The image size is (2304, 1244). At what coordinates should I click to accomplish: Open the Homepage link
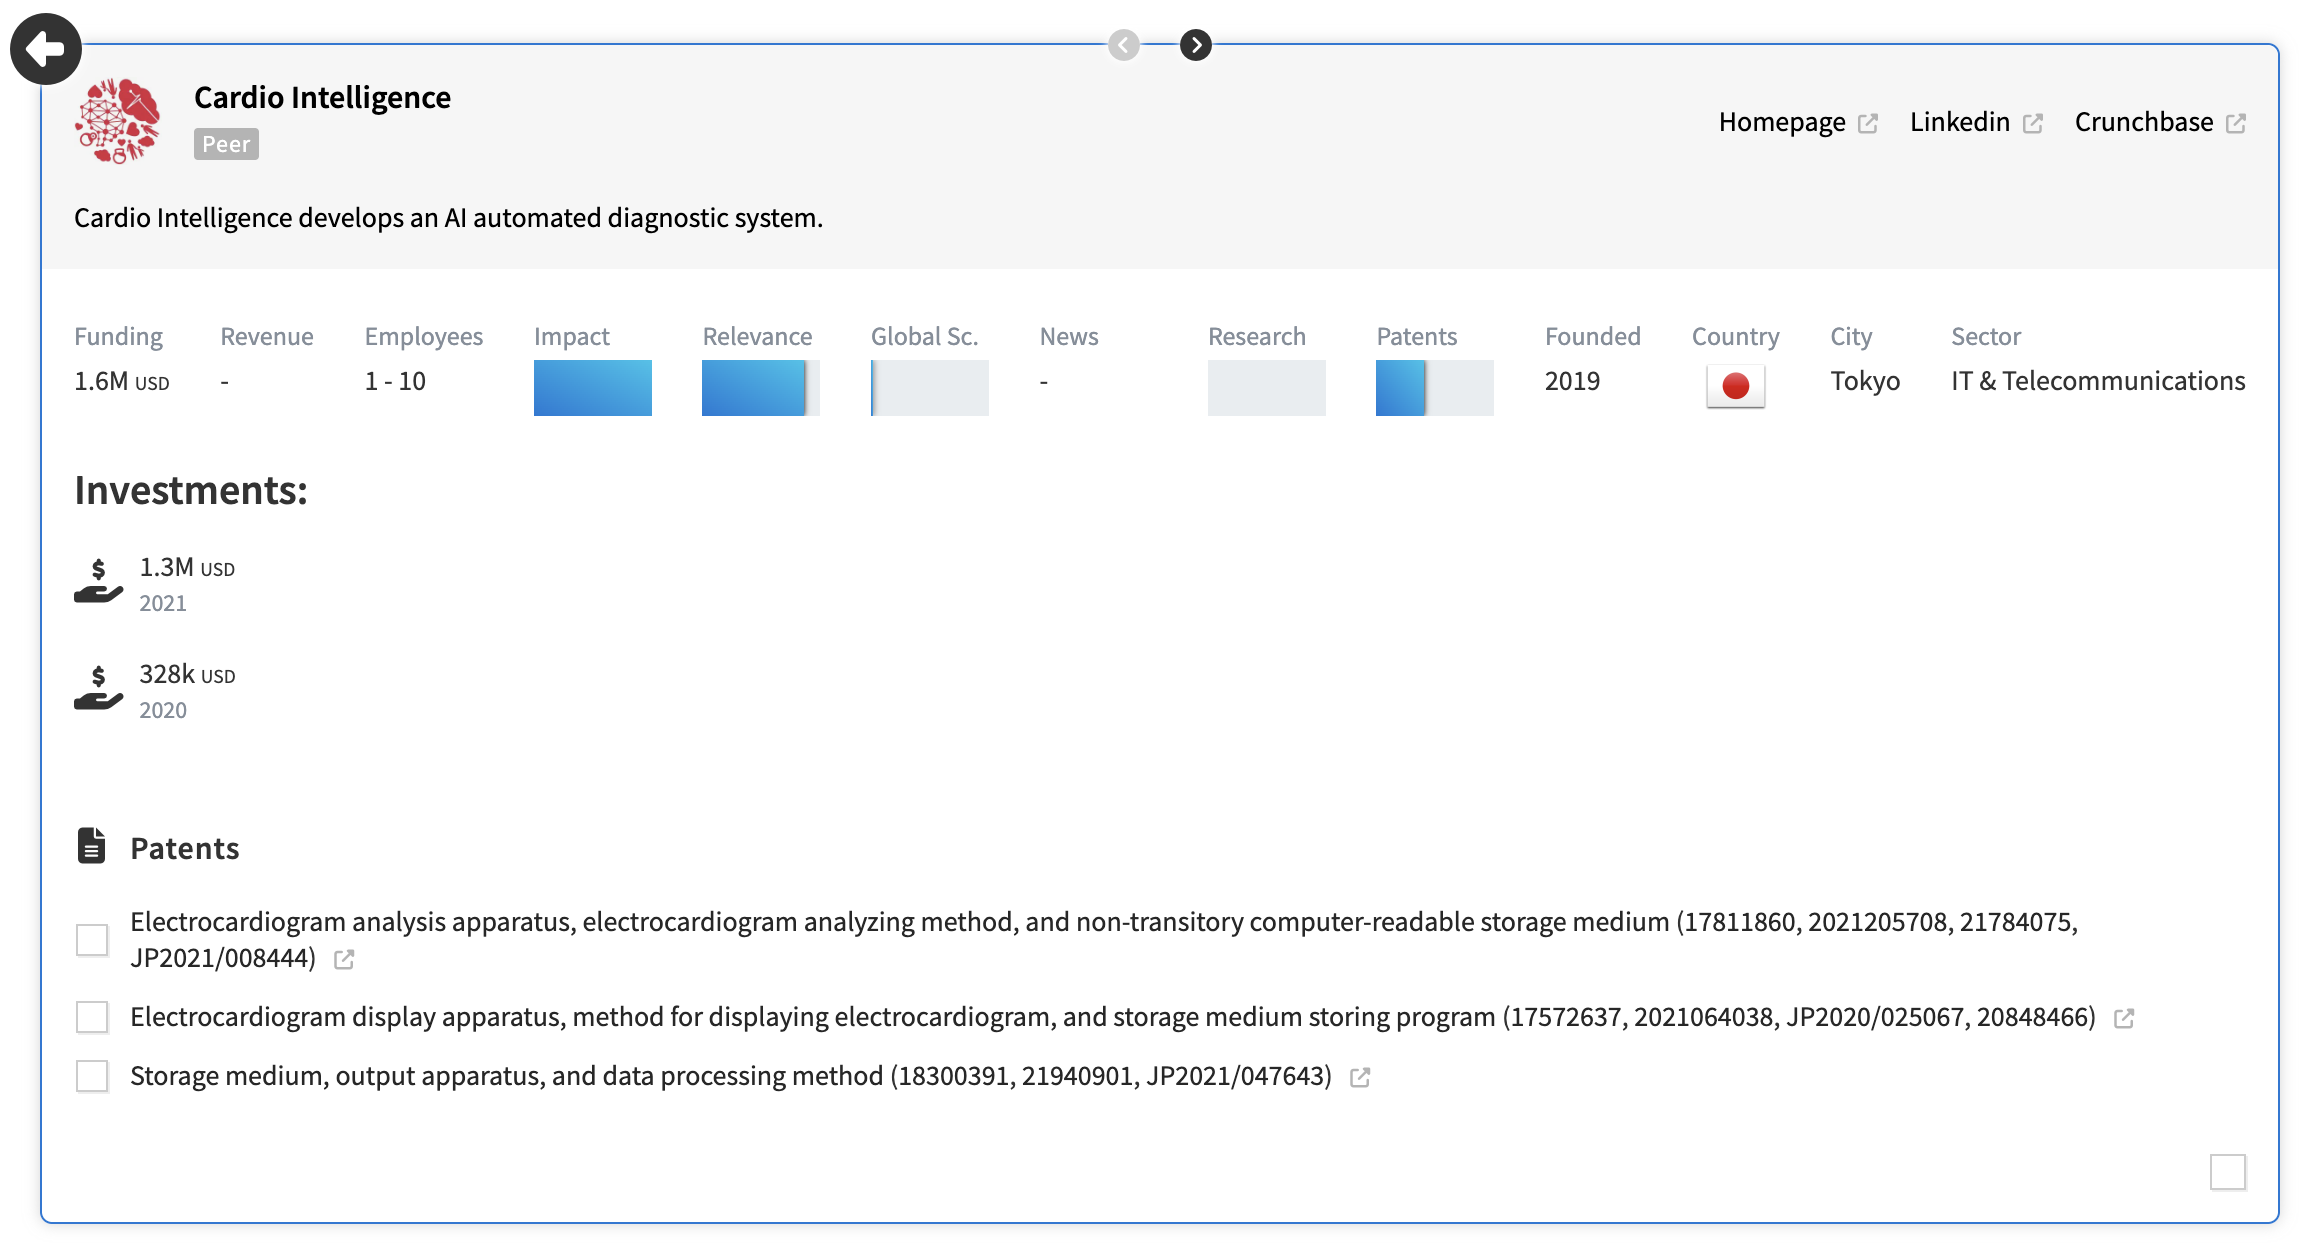(1781, 122)
